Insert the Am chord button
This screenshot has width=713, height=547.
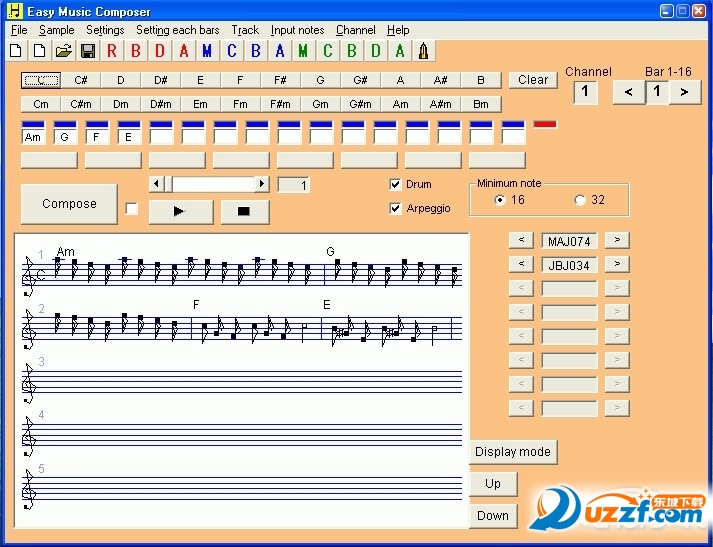click(401, 104)
